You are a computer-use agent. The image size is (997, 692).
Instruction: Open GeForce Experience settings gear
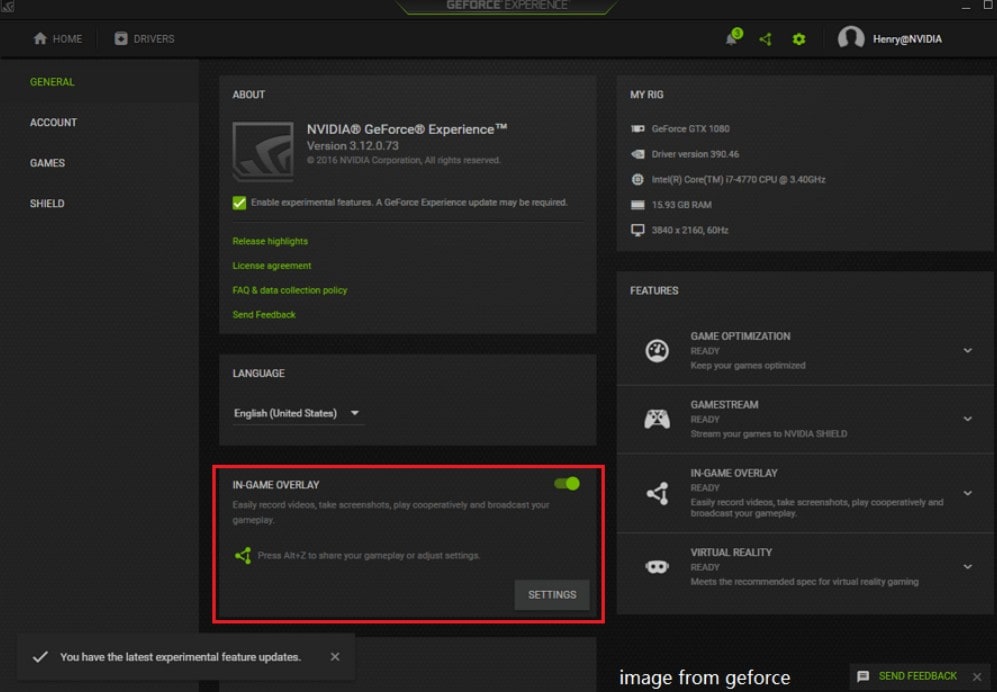click(798, 38)
